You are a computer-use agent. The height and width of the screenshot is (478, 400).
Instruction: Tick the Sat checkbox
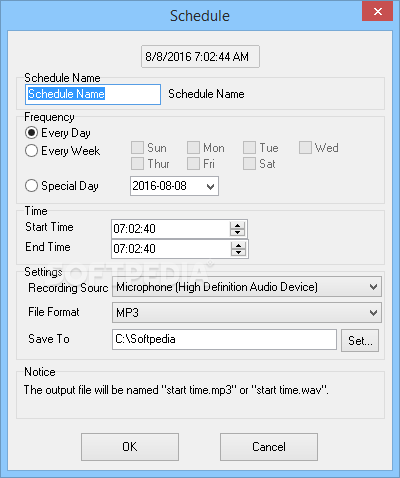[249, 164]
